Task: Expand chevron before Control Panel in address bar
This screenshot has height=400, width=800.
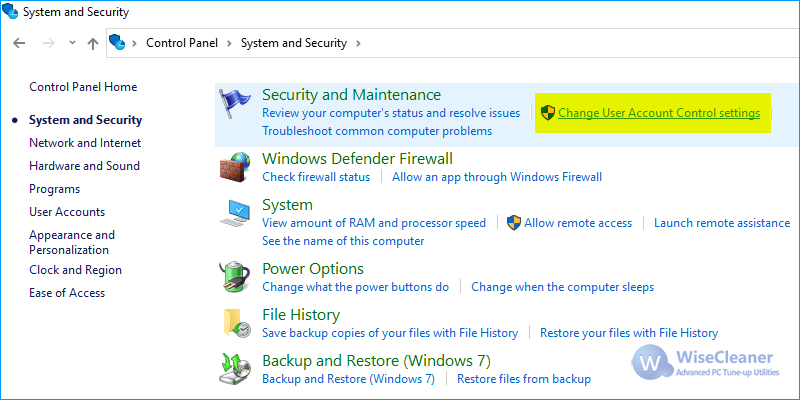Action: [x=135, y=43]
